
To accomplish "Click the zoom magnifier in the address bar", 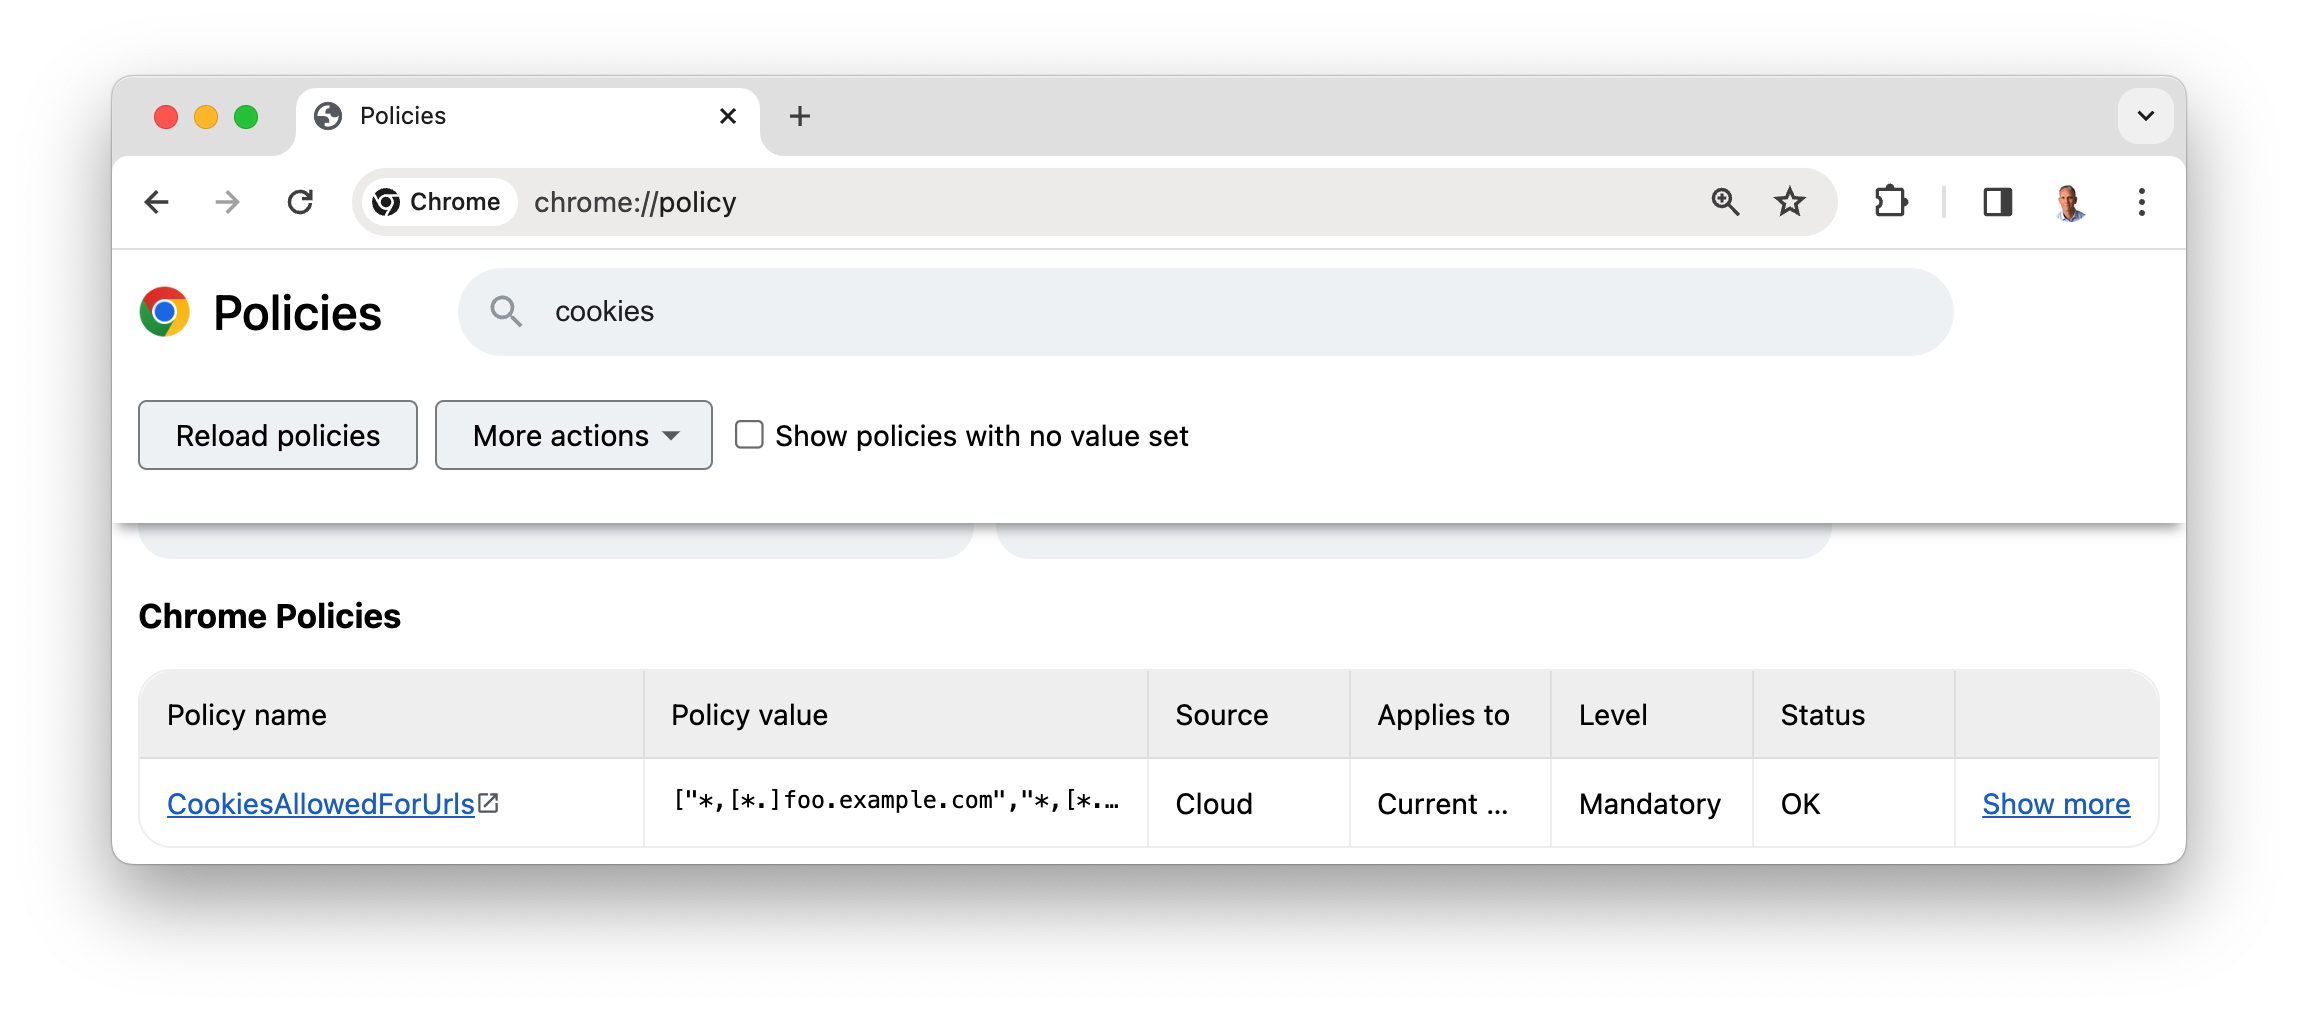I will pyautogui.click(x=1724, y=202).
